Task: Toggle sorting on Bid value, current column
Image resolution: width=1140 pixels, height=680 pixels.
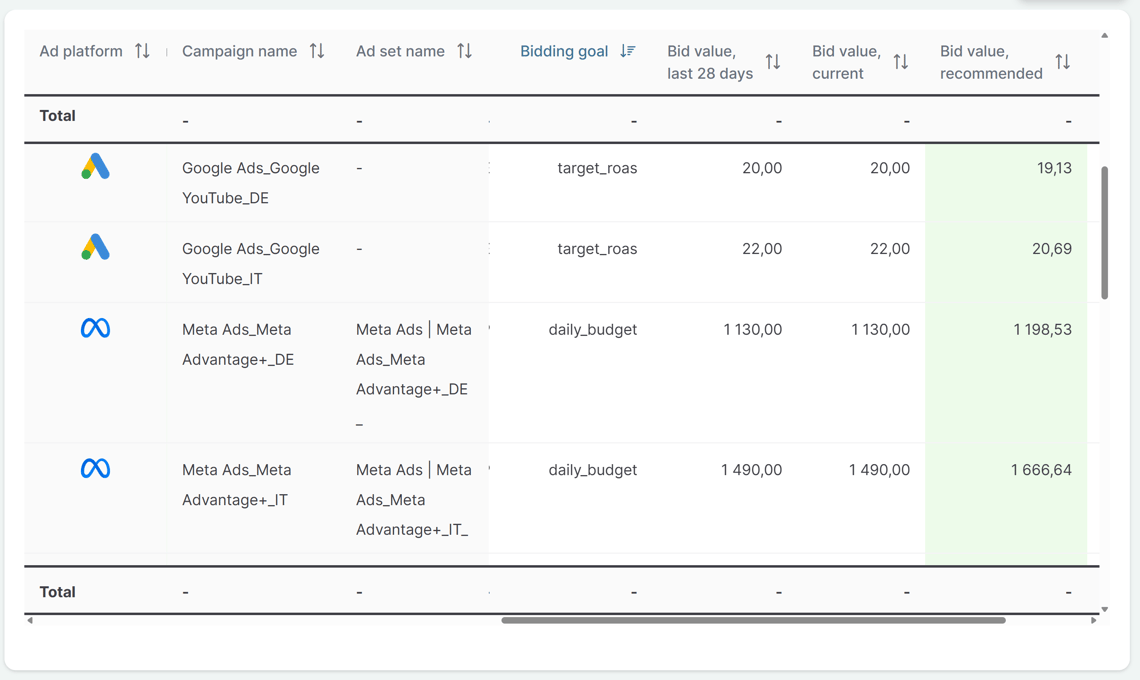Action: click(x=902, y=61)
